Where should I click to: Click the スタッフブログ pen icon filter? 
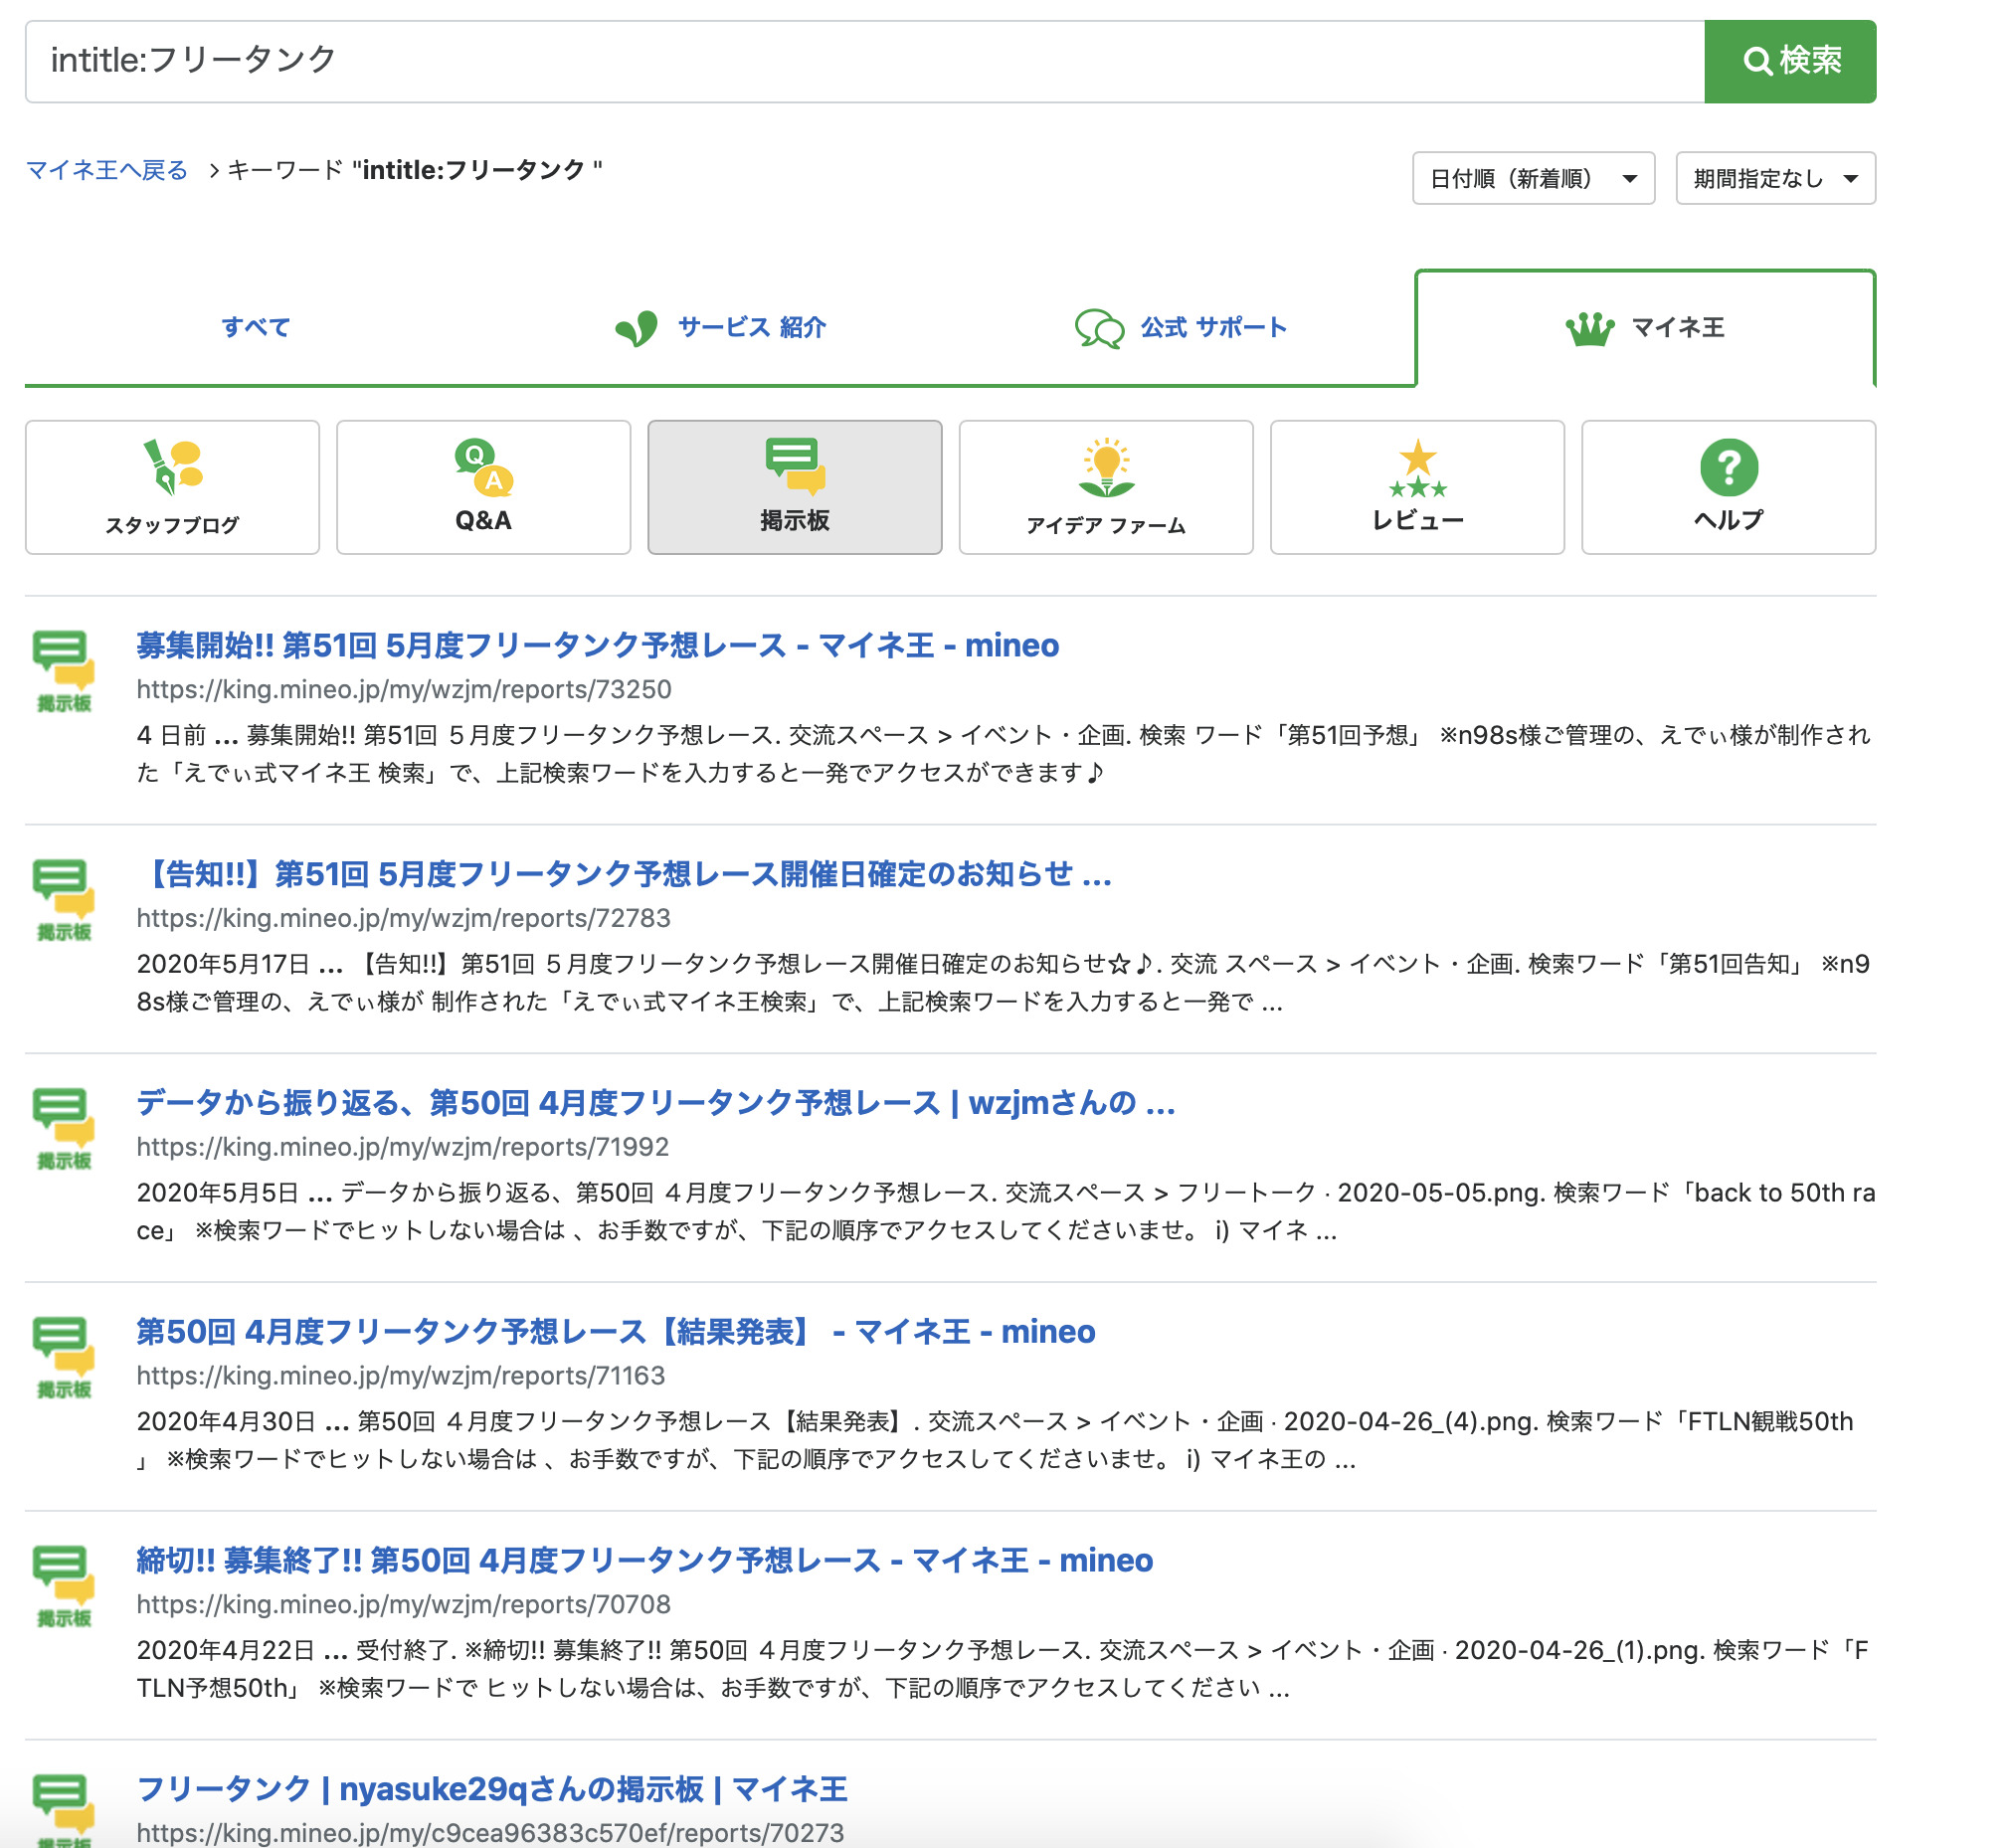[x=172, y=487]
